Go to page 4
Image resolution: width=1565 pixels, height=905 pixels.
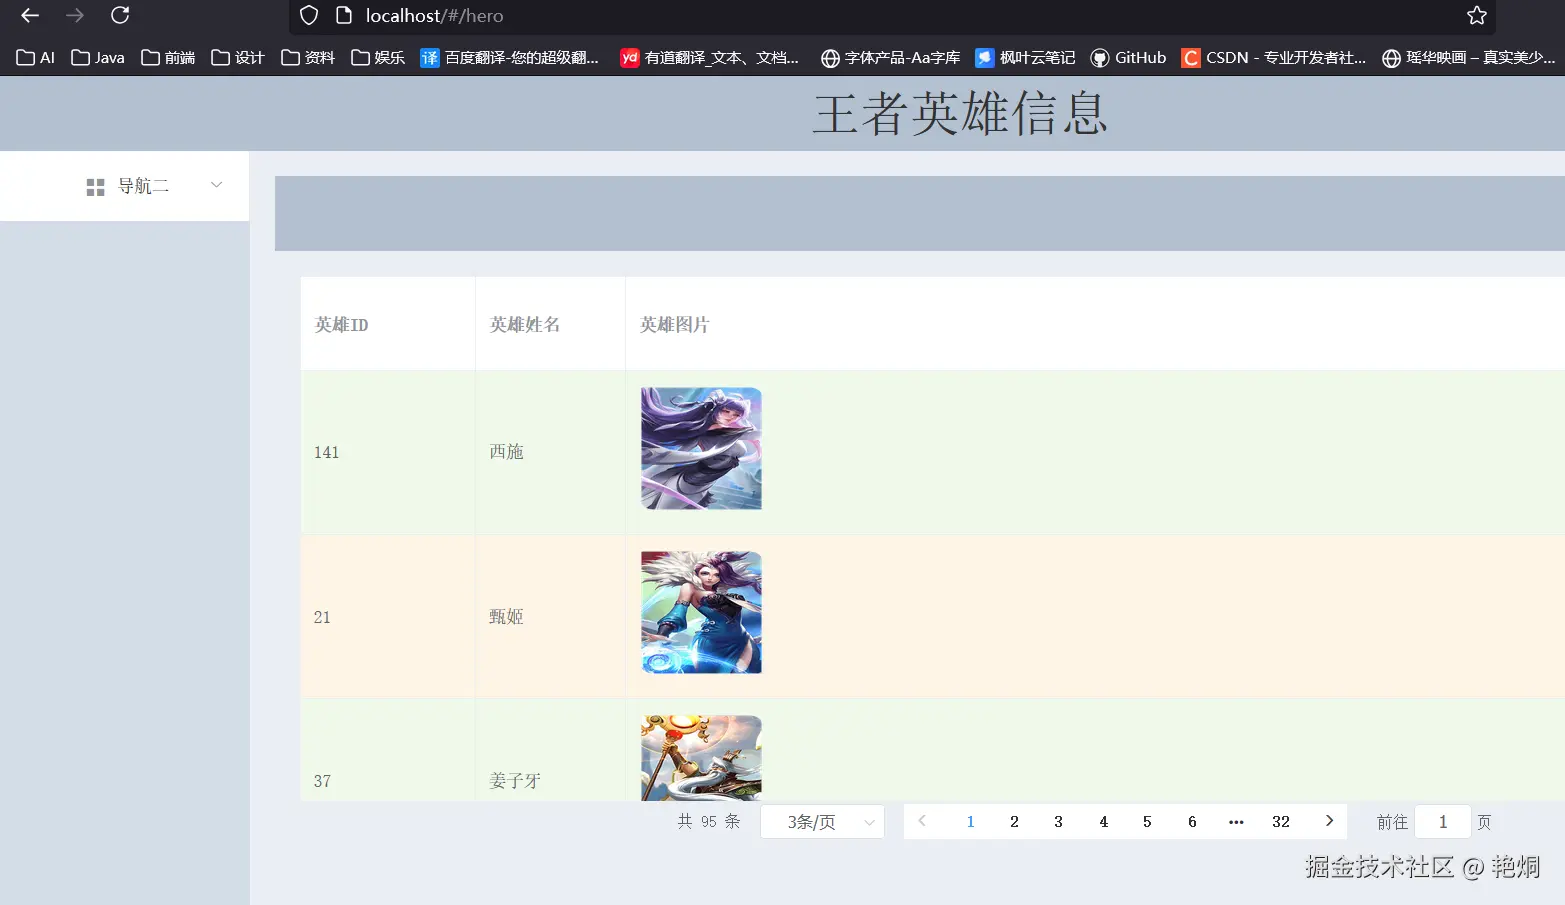coord(1103,822)
